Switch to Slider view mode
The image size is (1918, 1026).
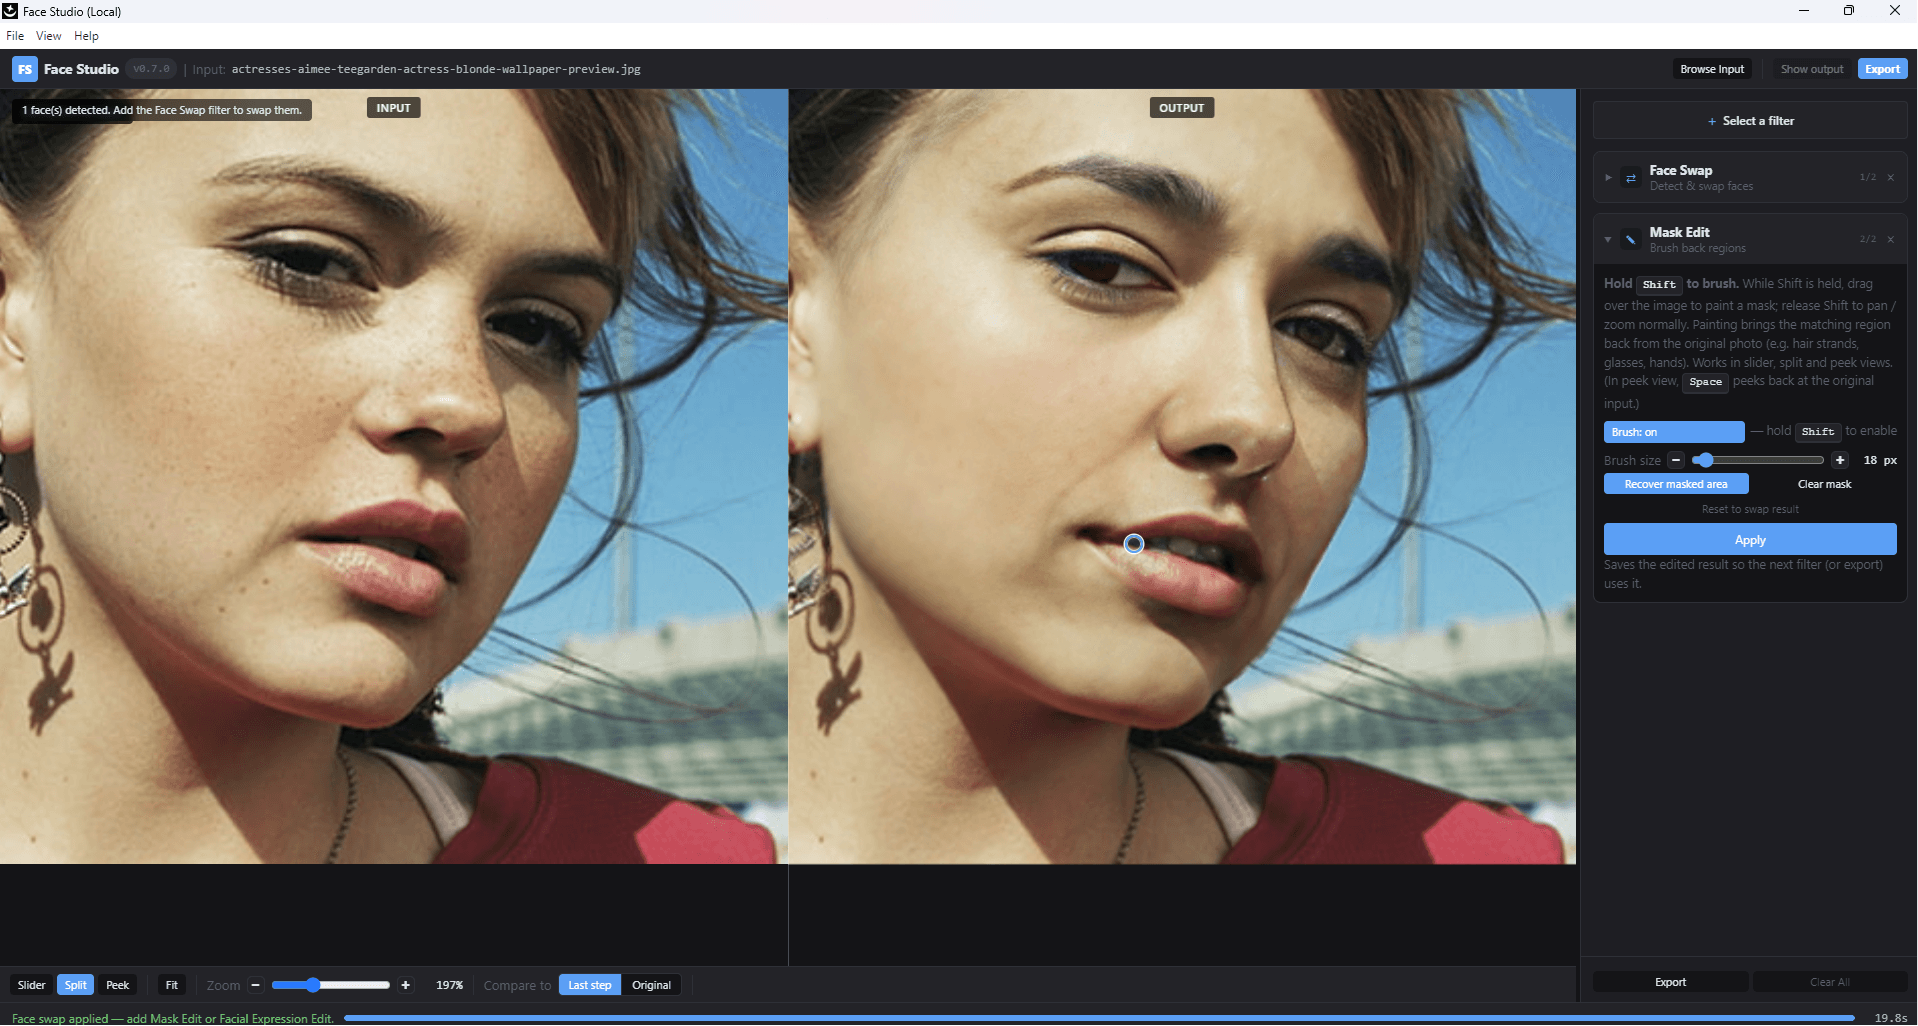click(32, 985)
